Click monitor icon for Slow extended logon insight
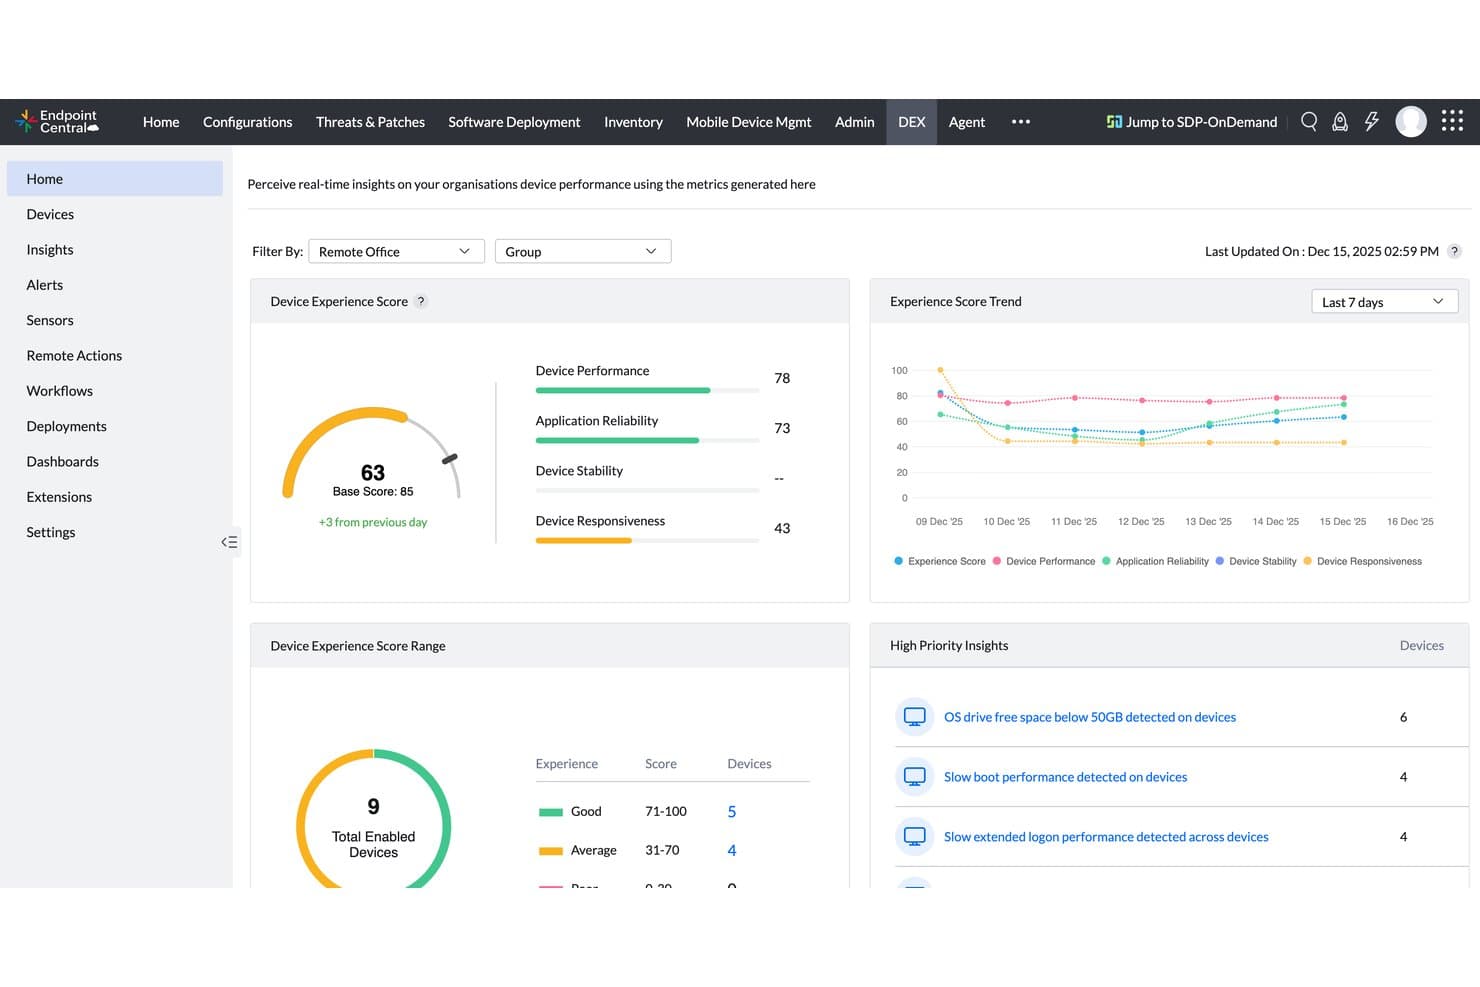Image resolution: width=1480 pixels, height=987 pixels. (914, 836)
